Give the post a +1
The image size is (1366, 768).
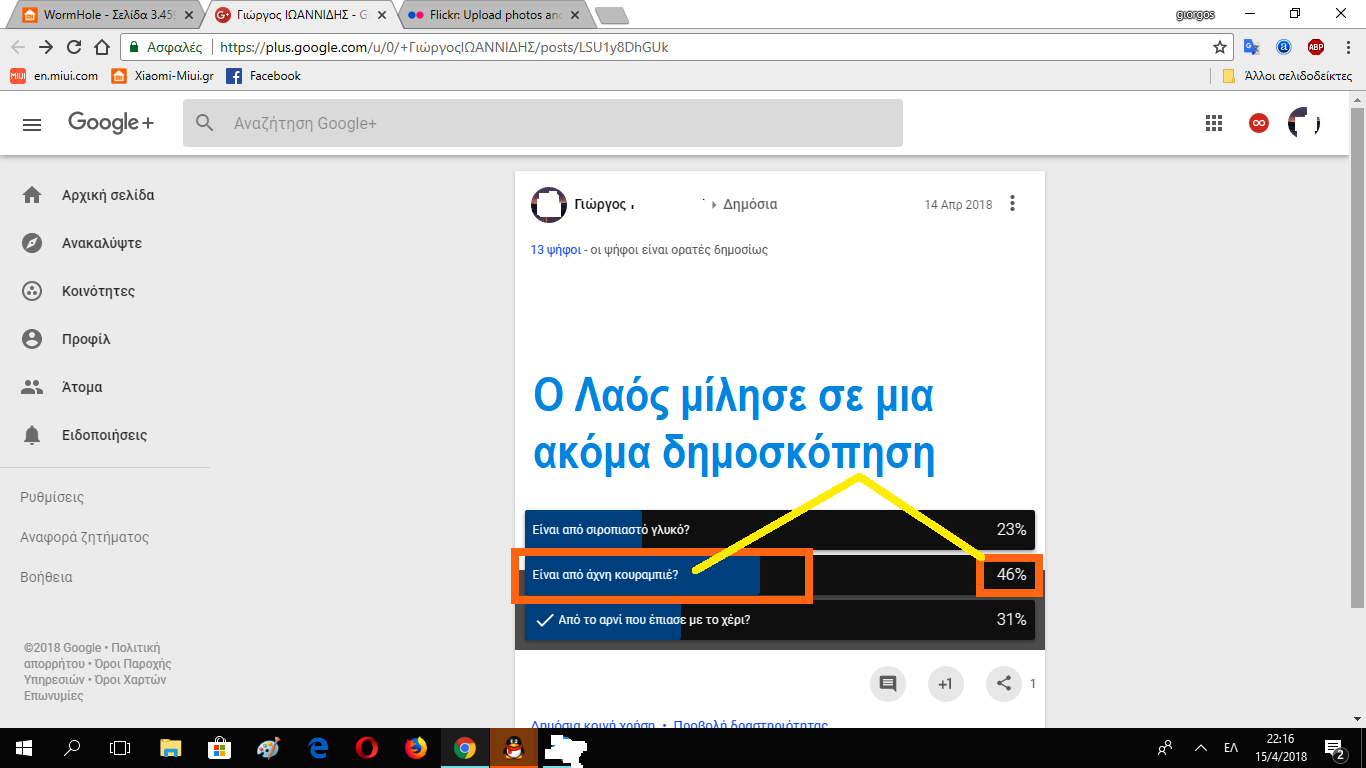coord(945,684)
